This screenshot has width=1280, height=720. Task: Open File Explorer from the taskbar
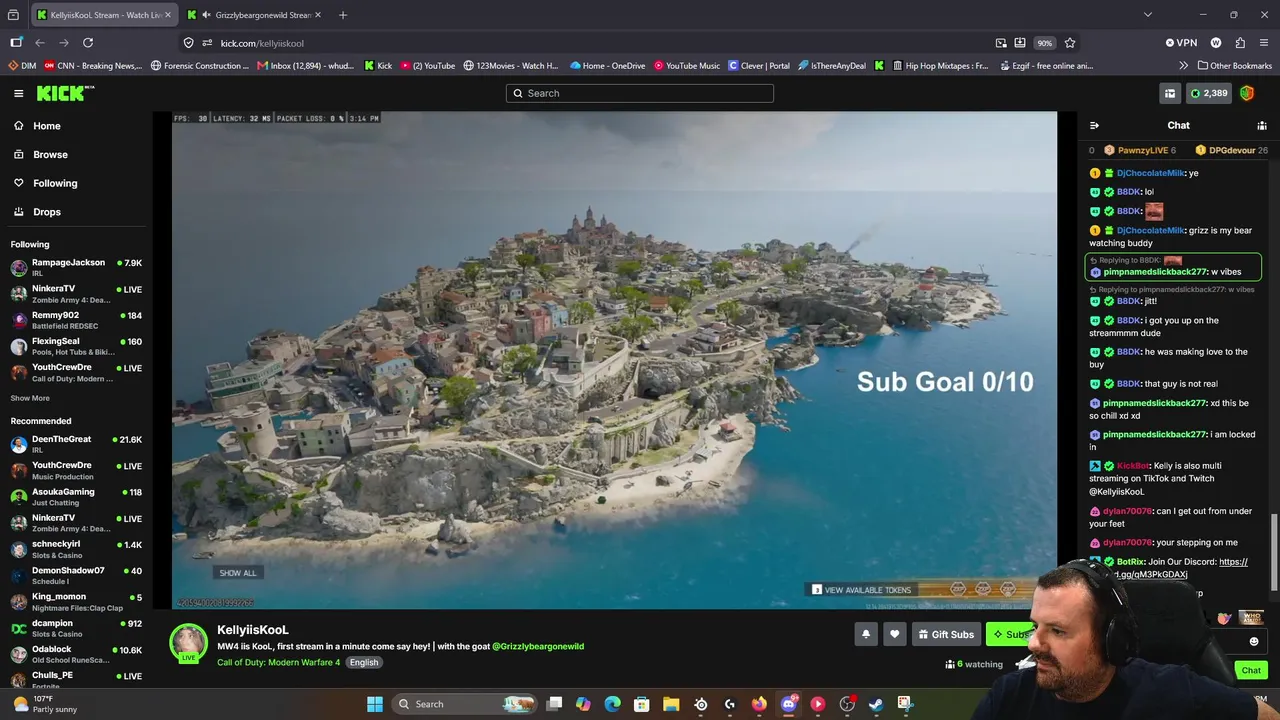671,704
